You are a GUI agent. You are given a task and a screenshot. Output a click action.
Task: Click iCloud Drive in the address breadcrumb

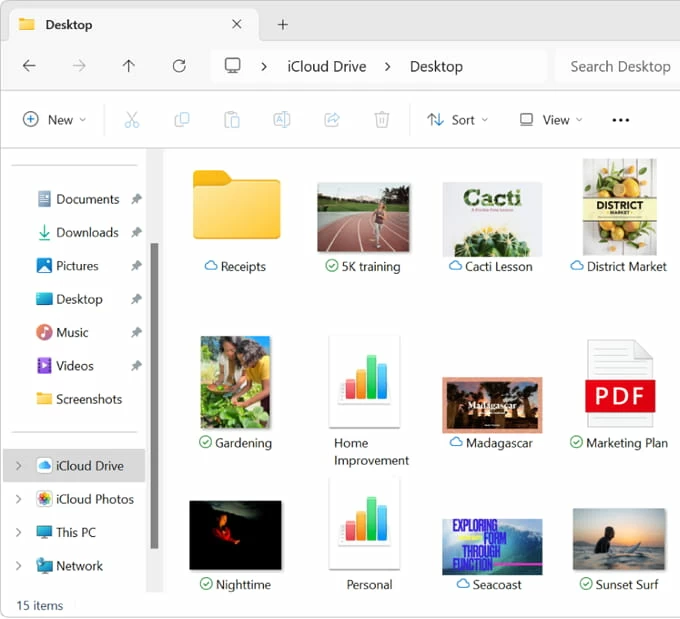[x=326, y=66]
